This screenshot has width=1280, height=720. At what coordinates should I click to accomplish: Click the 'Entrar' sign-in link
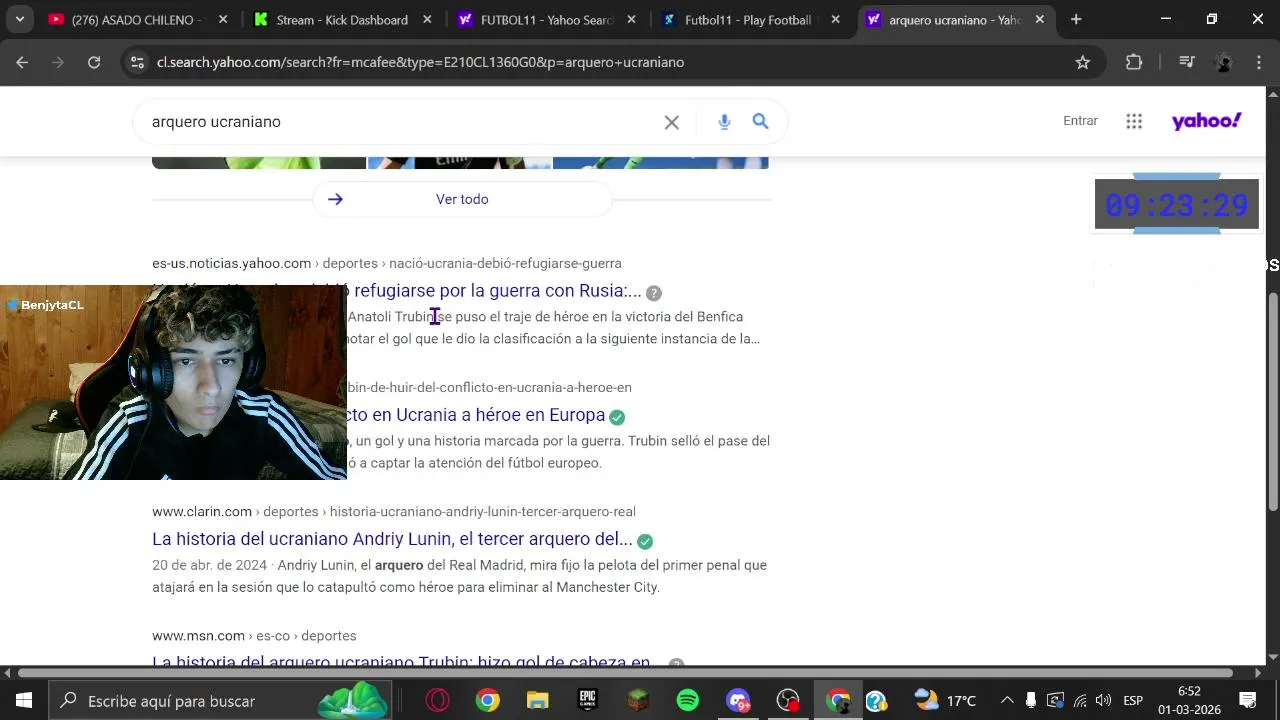tap(1080, 121)
